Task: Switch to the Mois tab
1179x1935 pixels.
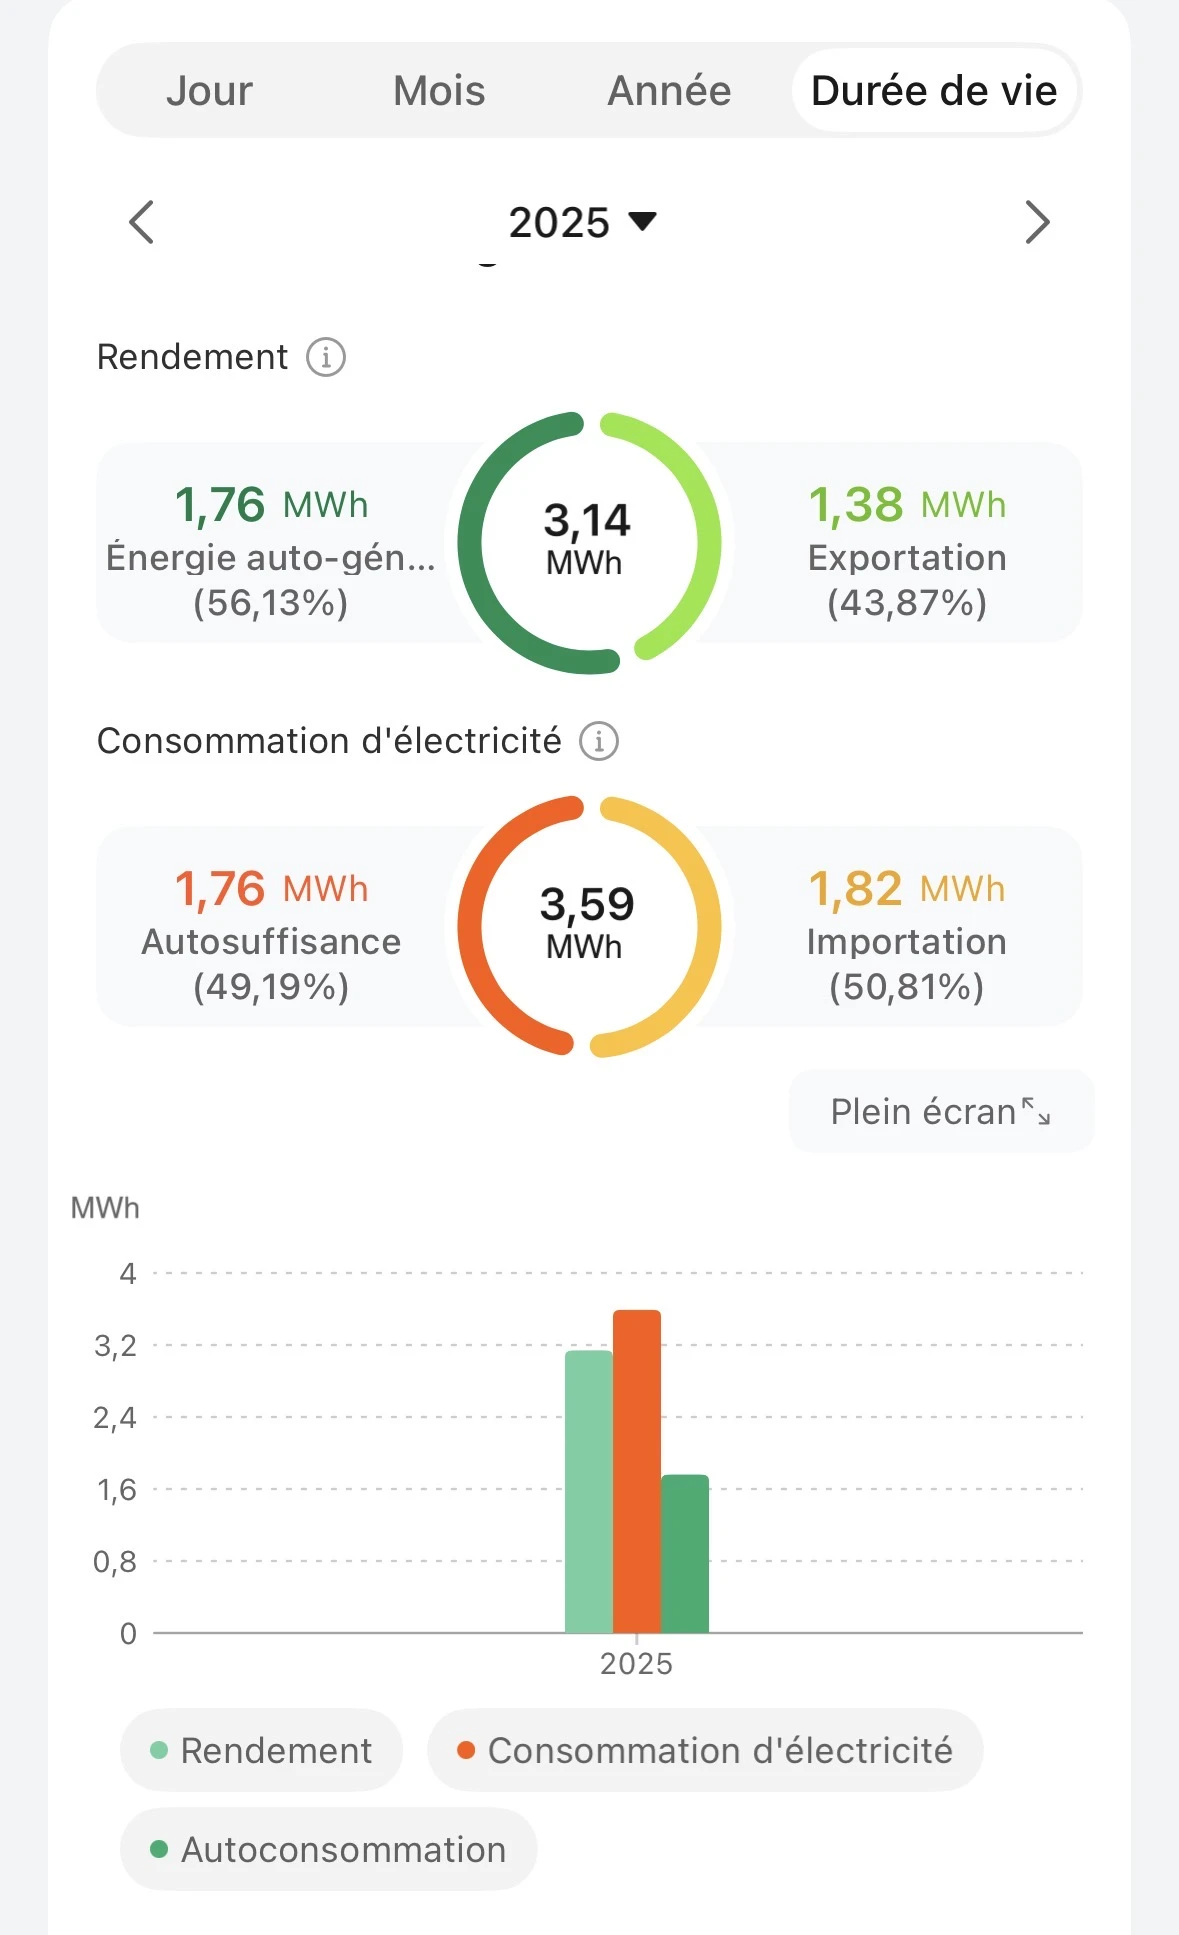Action: pyautogui.click(x=439, y=91)
